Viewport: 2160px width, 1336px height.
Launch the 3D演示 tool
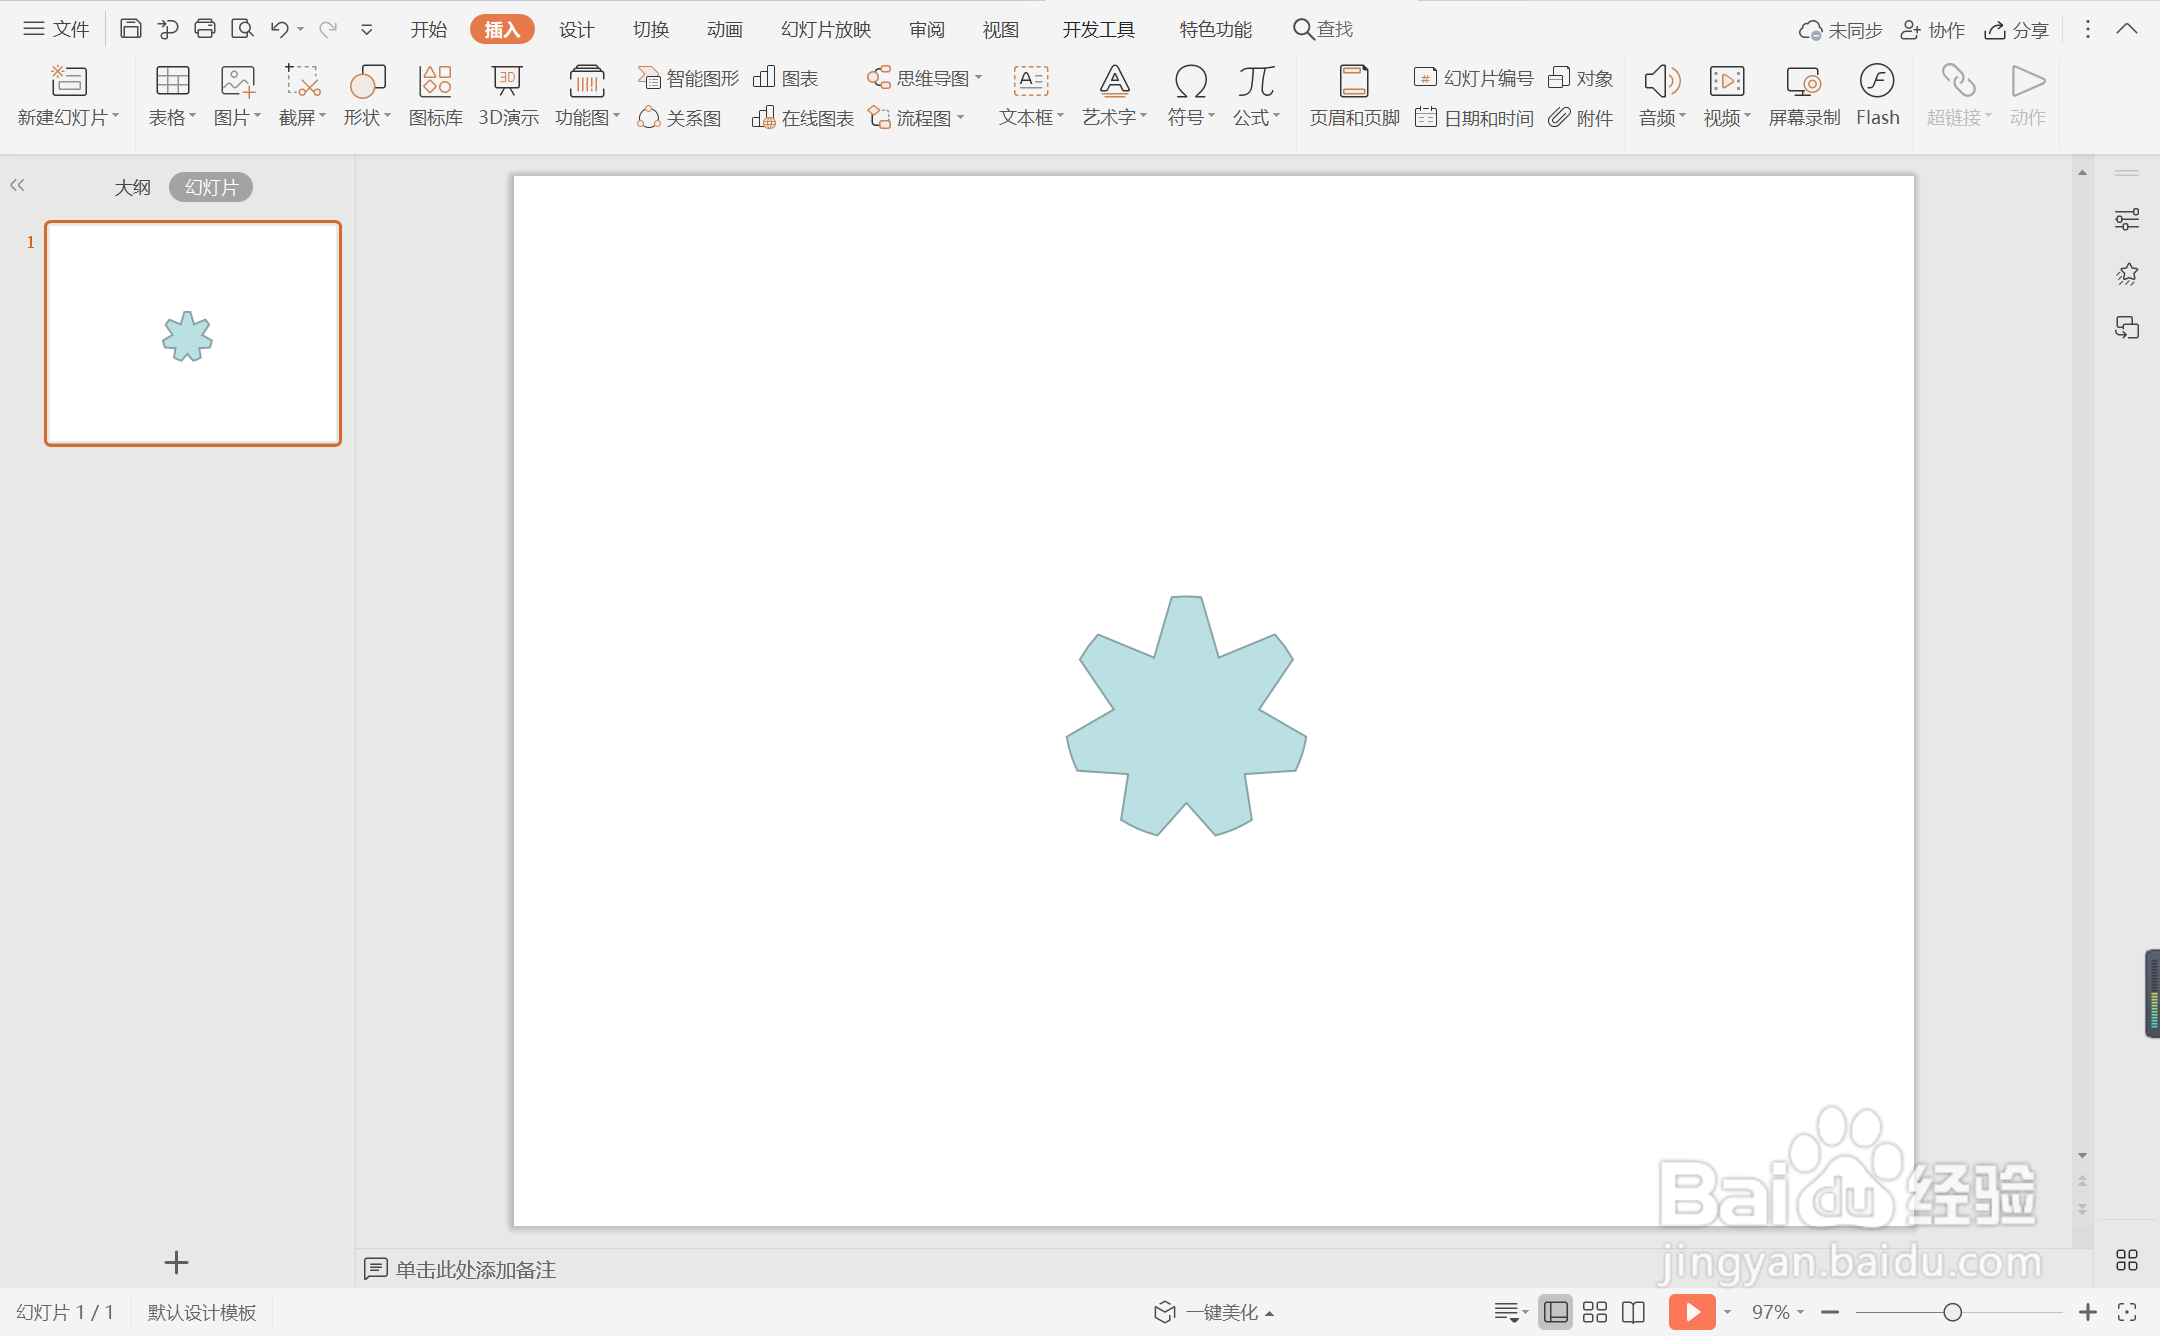508,96
